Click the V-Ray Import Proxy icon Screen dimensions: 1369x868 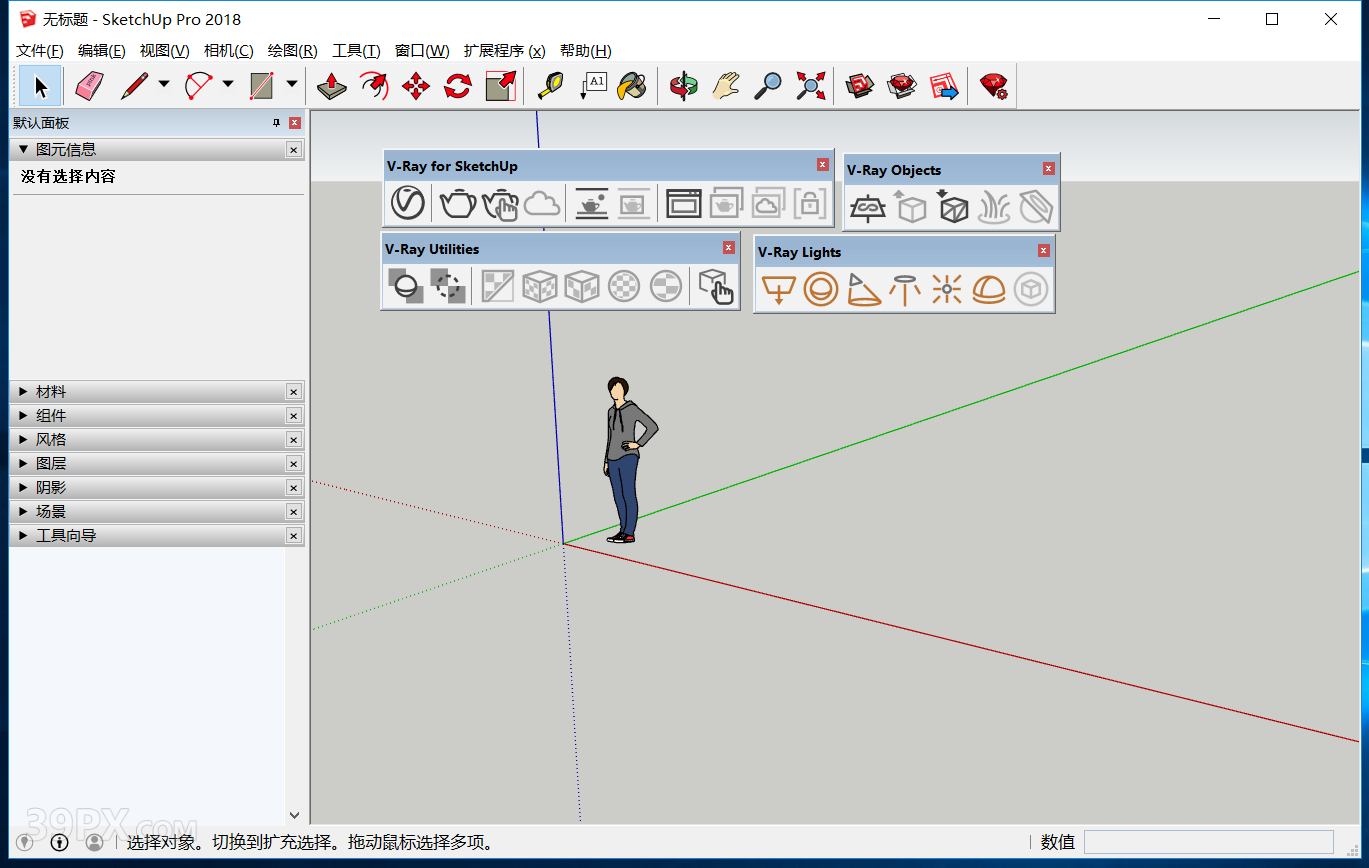tap(953, 207)
